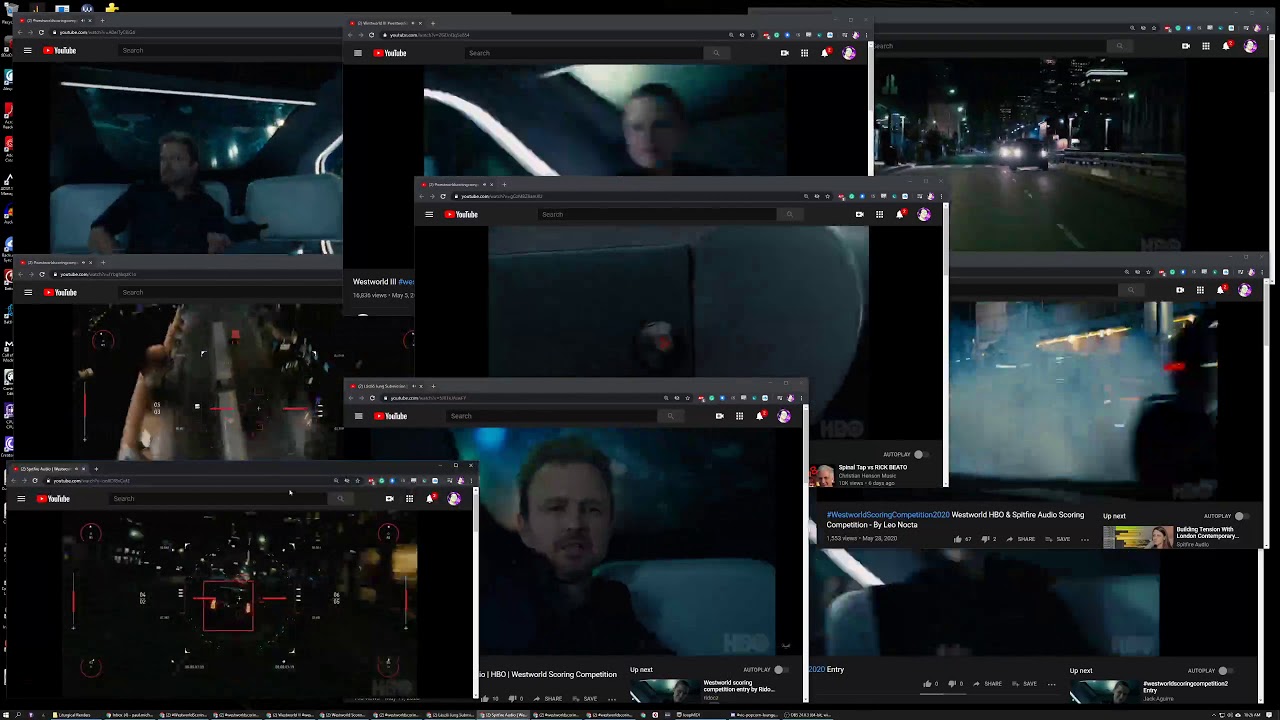Toggle autoplay above Building Tension suggestion
Screen dimensions: 1280x720
tap(1242, 516)
